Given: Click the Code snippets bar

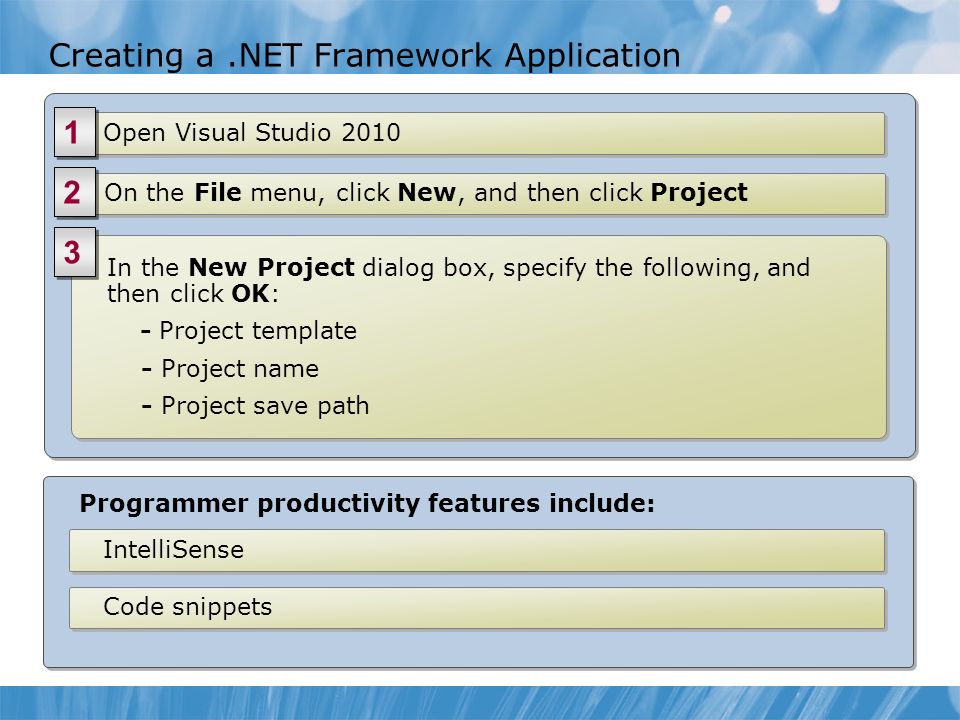Looking at the screenshot, I should [x=477, y=608].
